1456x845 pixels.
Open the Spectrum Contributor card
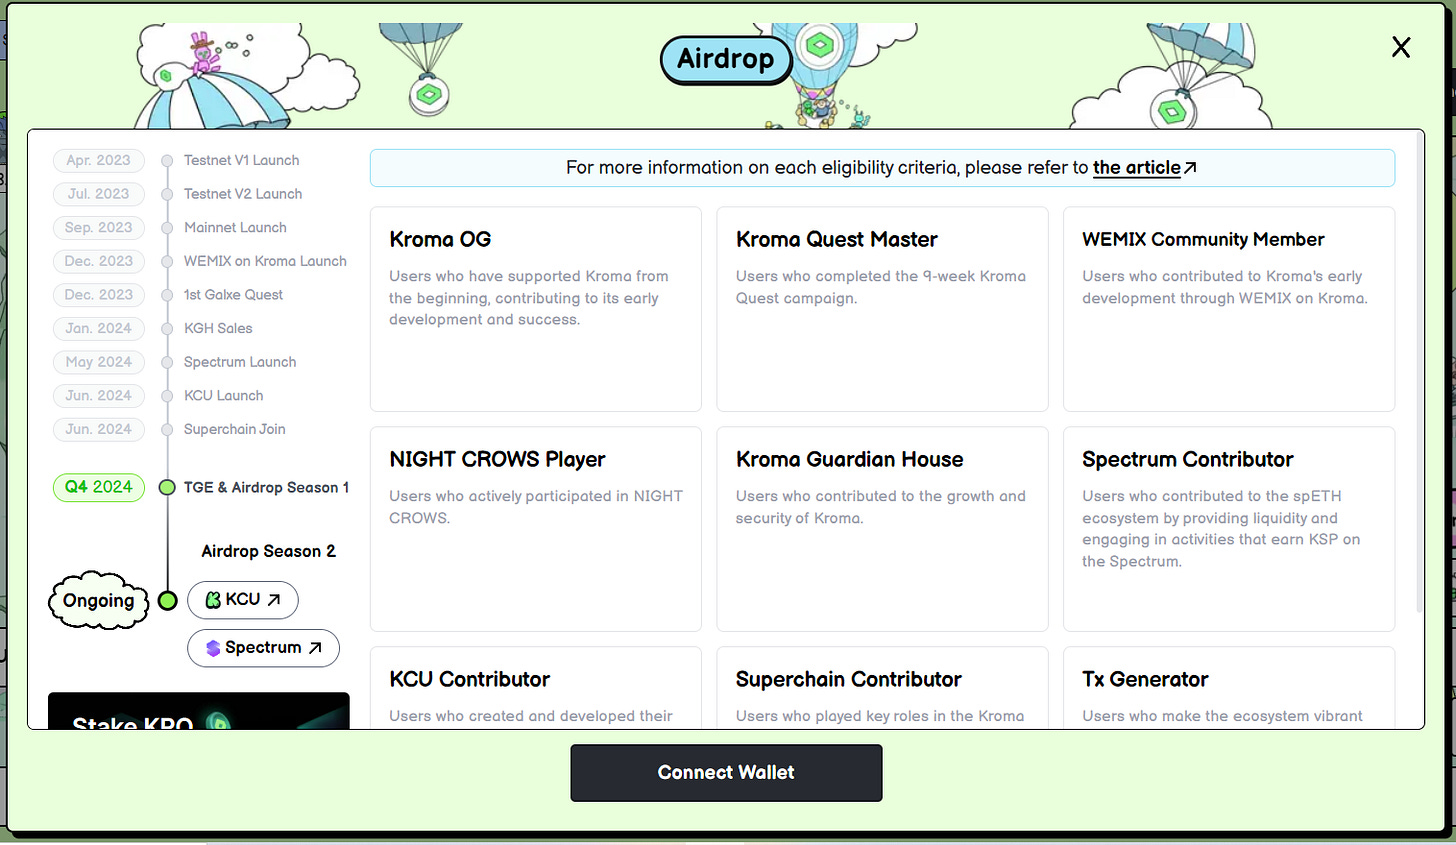[1228, 529]
